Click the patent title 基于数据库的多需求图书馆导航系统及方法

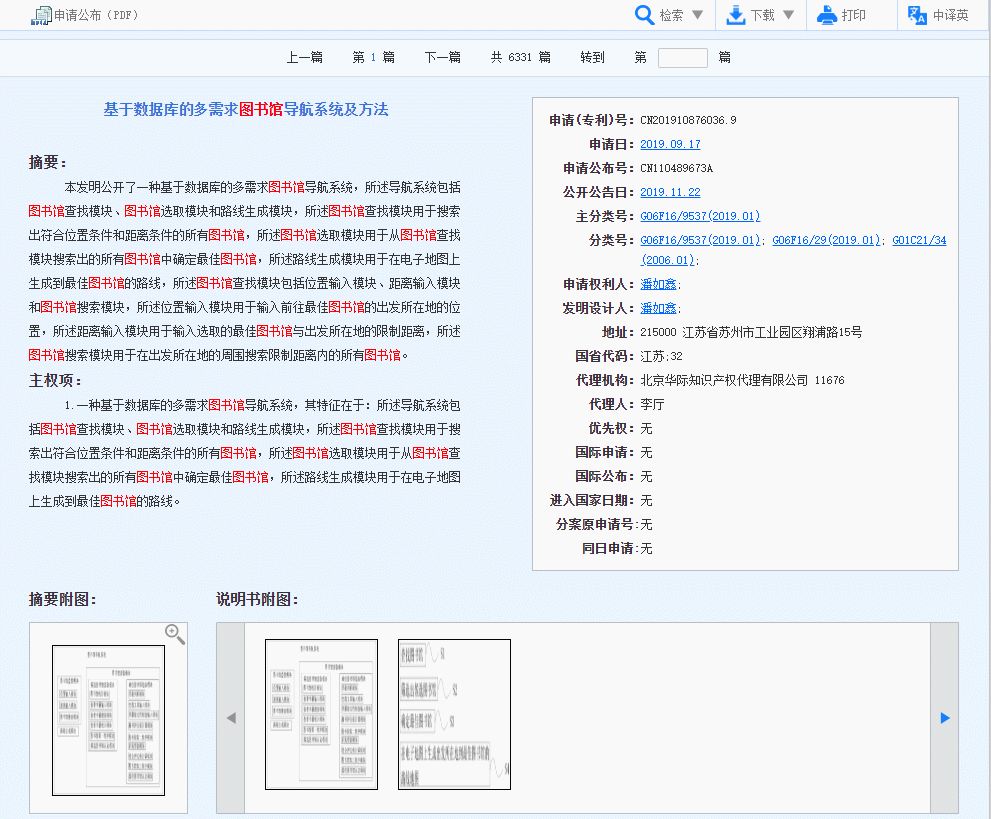(x=246, y=109)
